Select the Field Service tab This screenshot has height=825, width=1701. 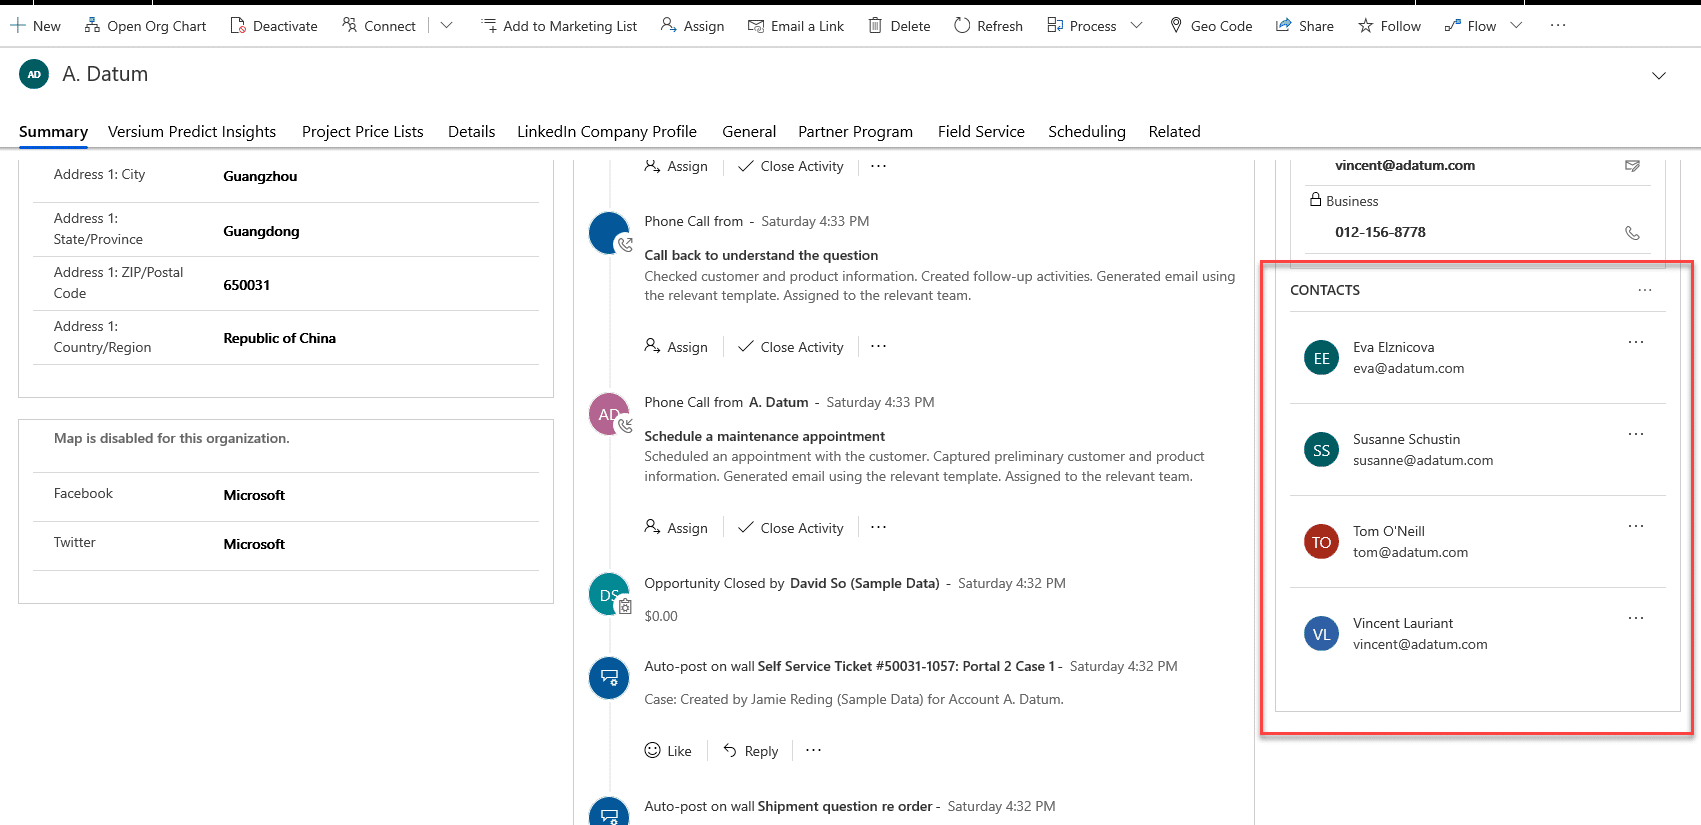point(981,132)
